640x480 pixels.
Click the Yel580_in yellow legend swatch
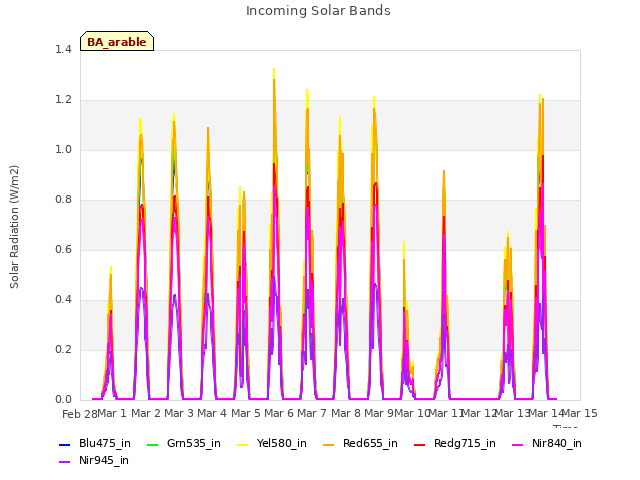coord(242,444)
